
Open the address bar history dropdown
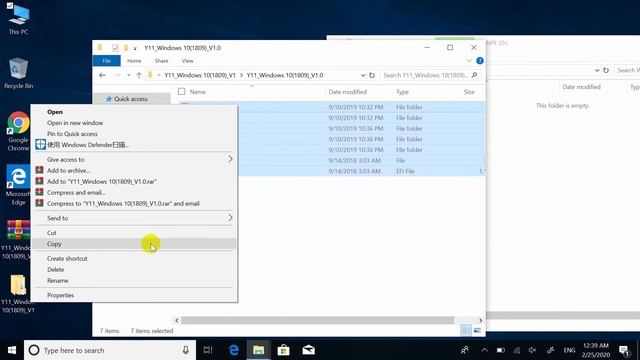[x=363, y=75]
